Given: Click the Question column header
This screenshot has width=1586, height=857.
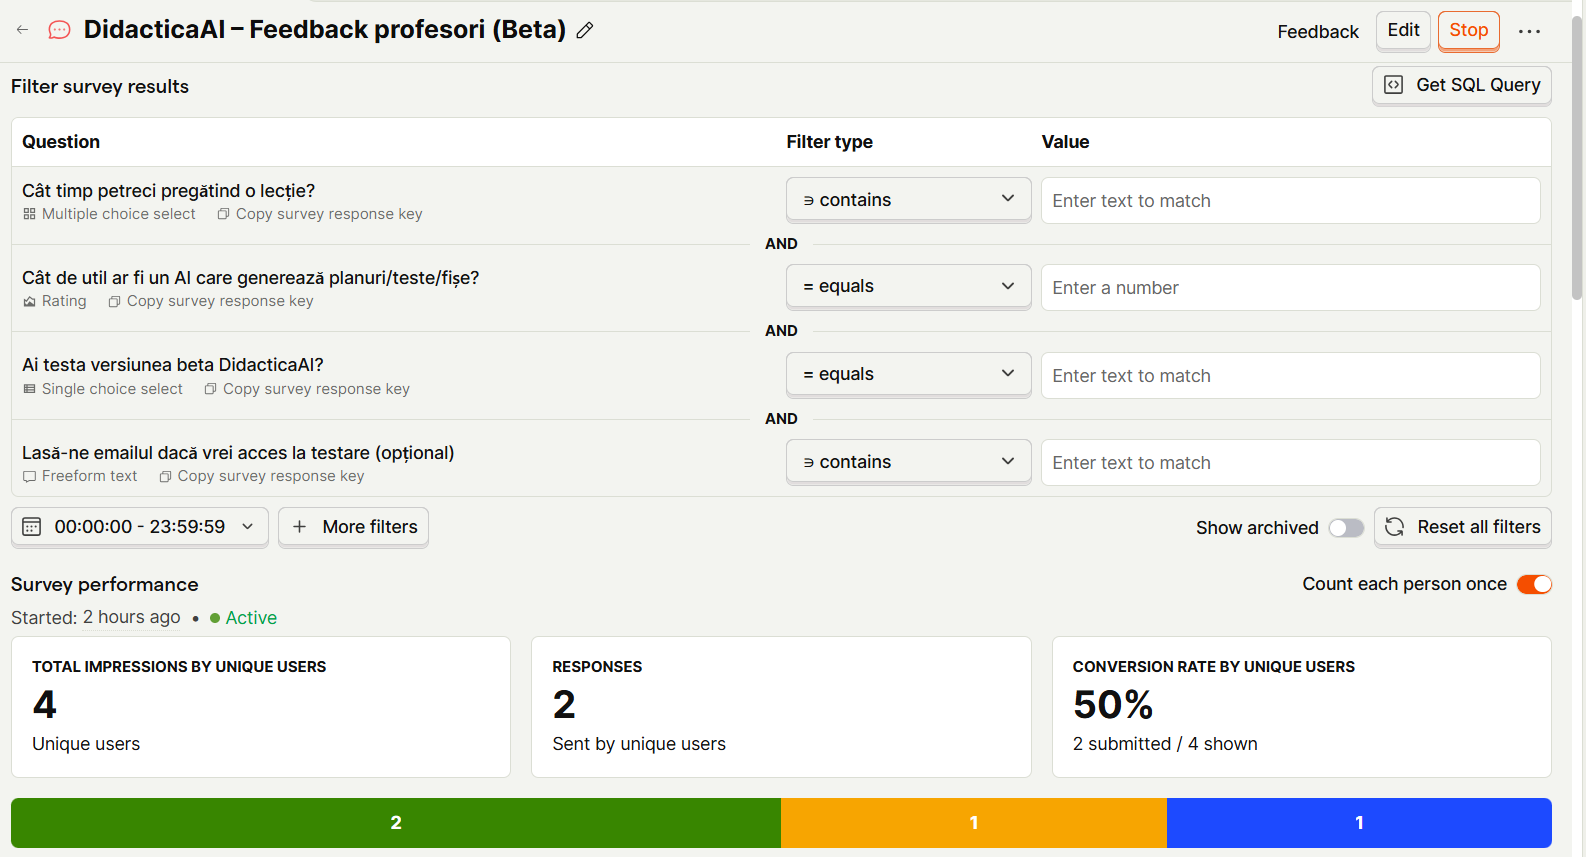Looking at the screenshot, I should point(61,142).
